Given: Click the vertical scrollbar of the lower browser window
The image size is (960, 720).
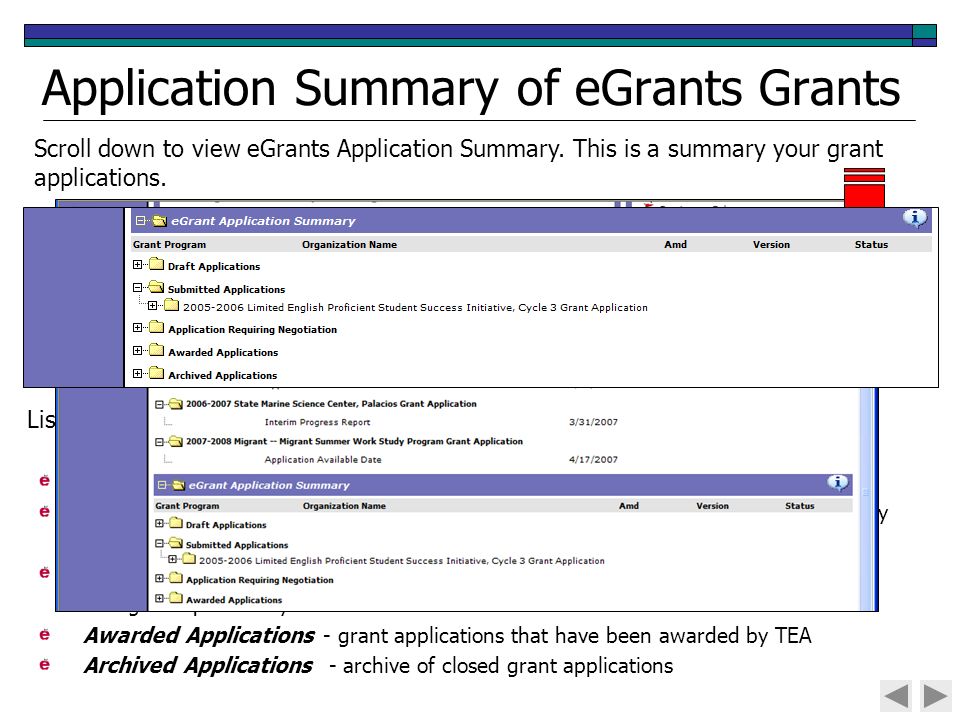Looking at the screenshot, I should [866, 499].
